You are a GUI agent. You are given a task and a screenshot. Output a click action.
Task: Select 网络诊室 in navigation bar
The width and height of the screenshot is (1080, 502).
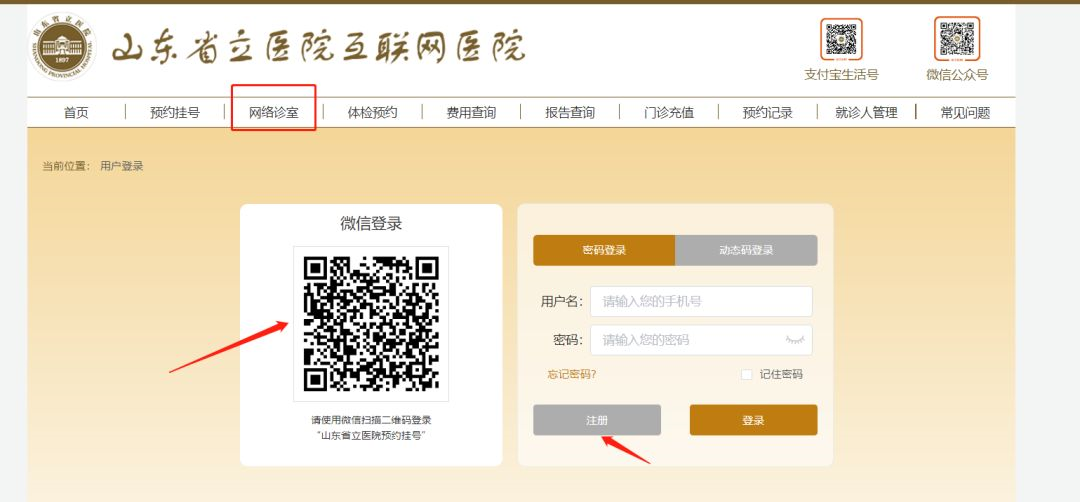click(273, 113)
